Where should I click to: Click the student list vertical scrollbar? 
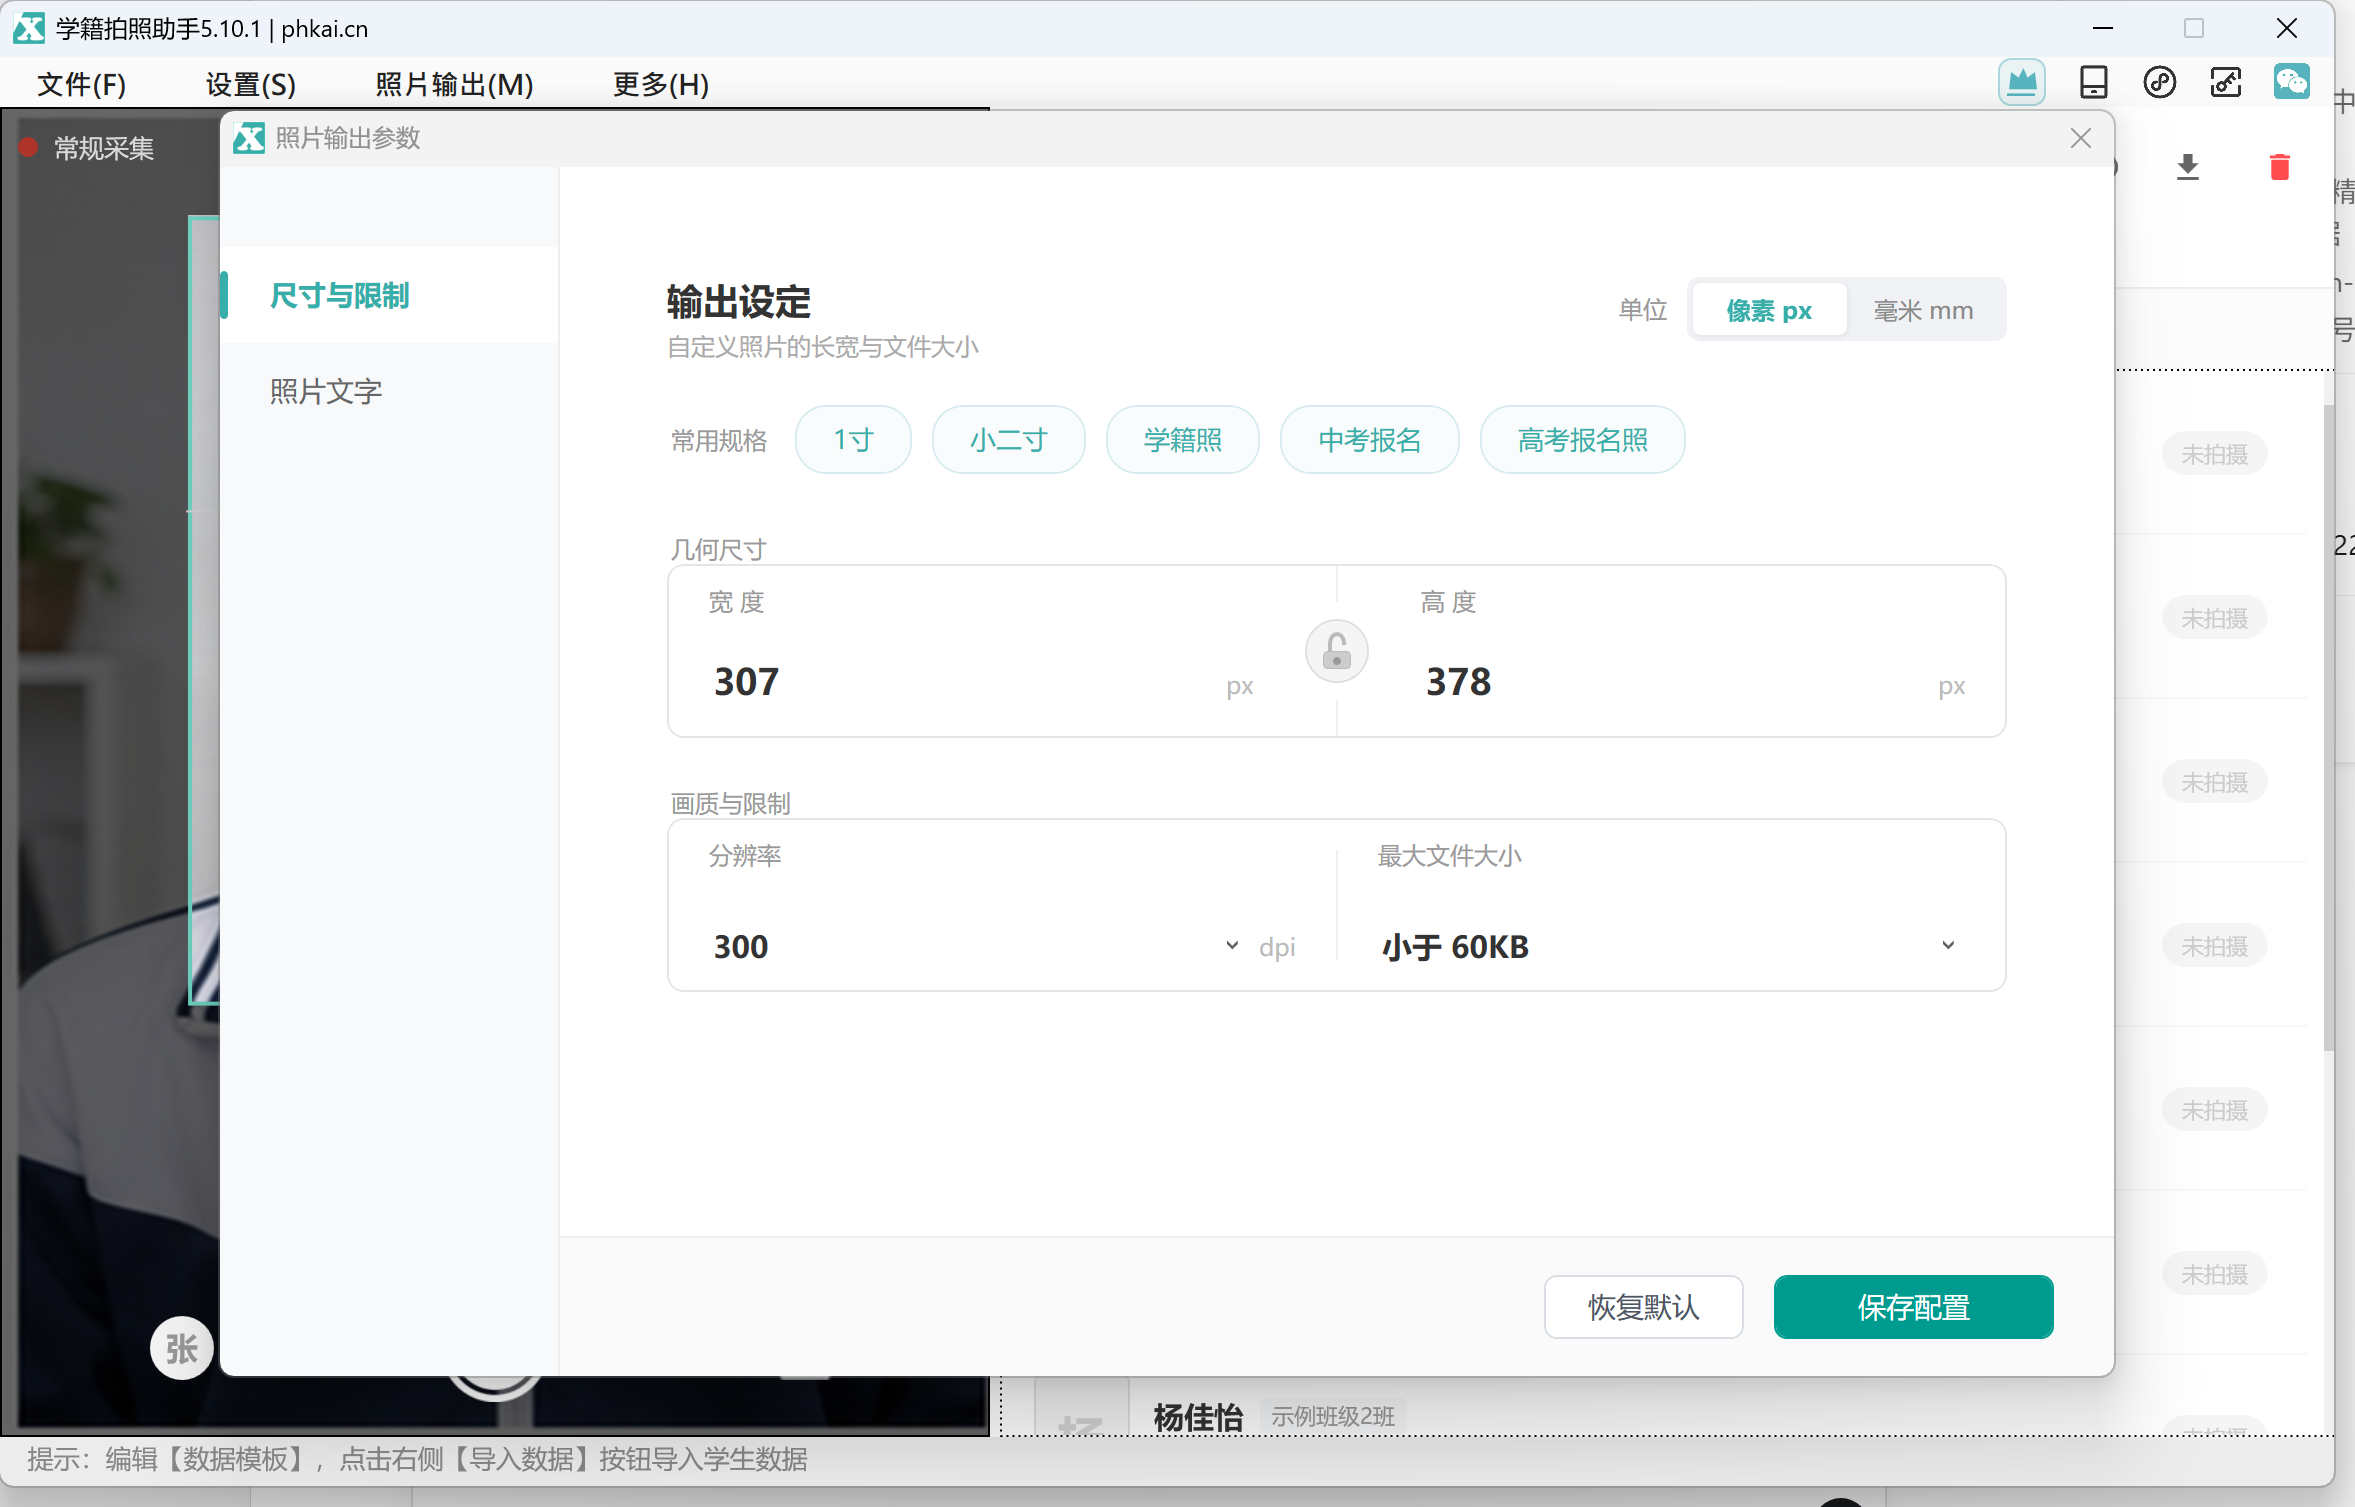[x=2328, y=728]
